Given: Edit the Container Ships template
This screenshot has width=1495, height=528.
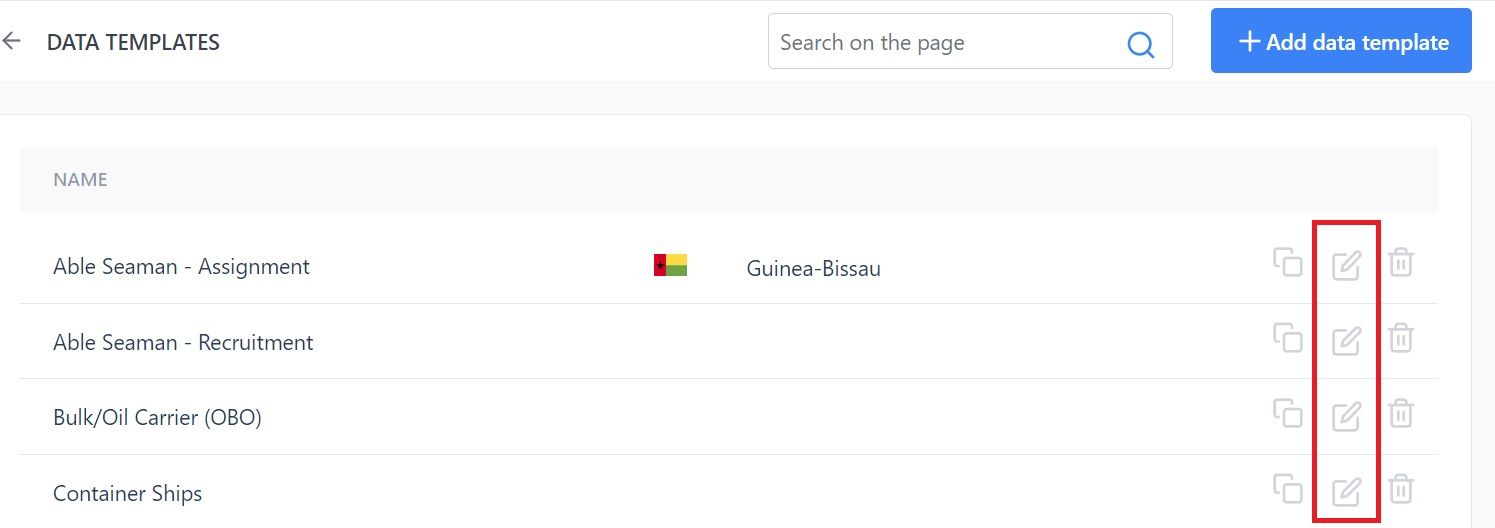Looking at the screenshot, I should coord(1346,491).
